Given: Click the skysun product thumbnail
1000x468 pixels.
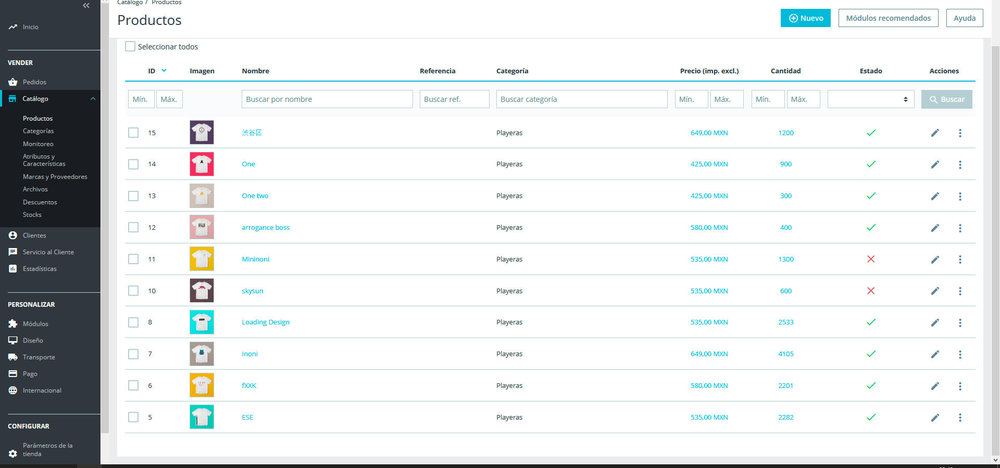Looking at the screenshot, I should point(202,291).
